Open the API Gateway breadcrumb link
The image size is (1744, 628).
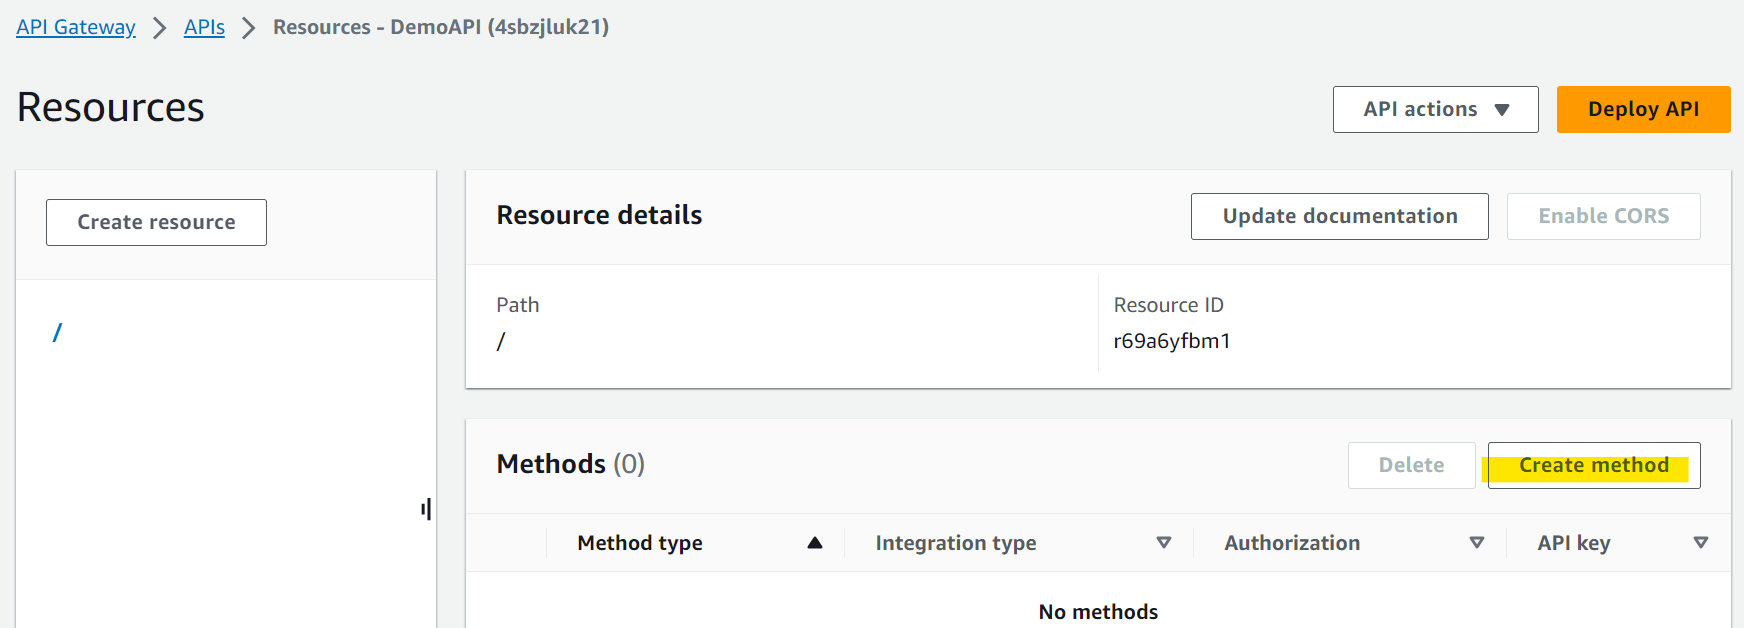coord(76,27)
